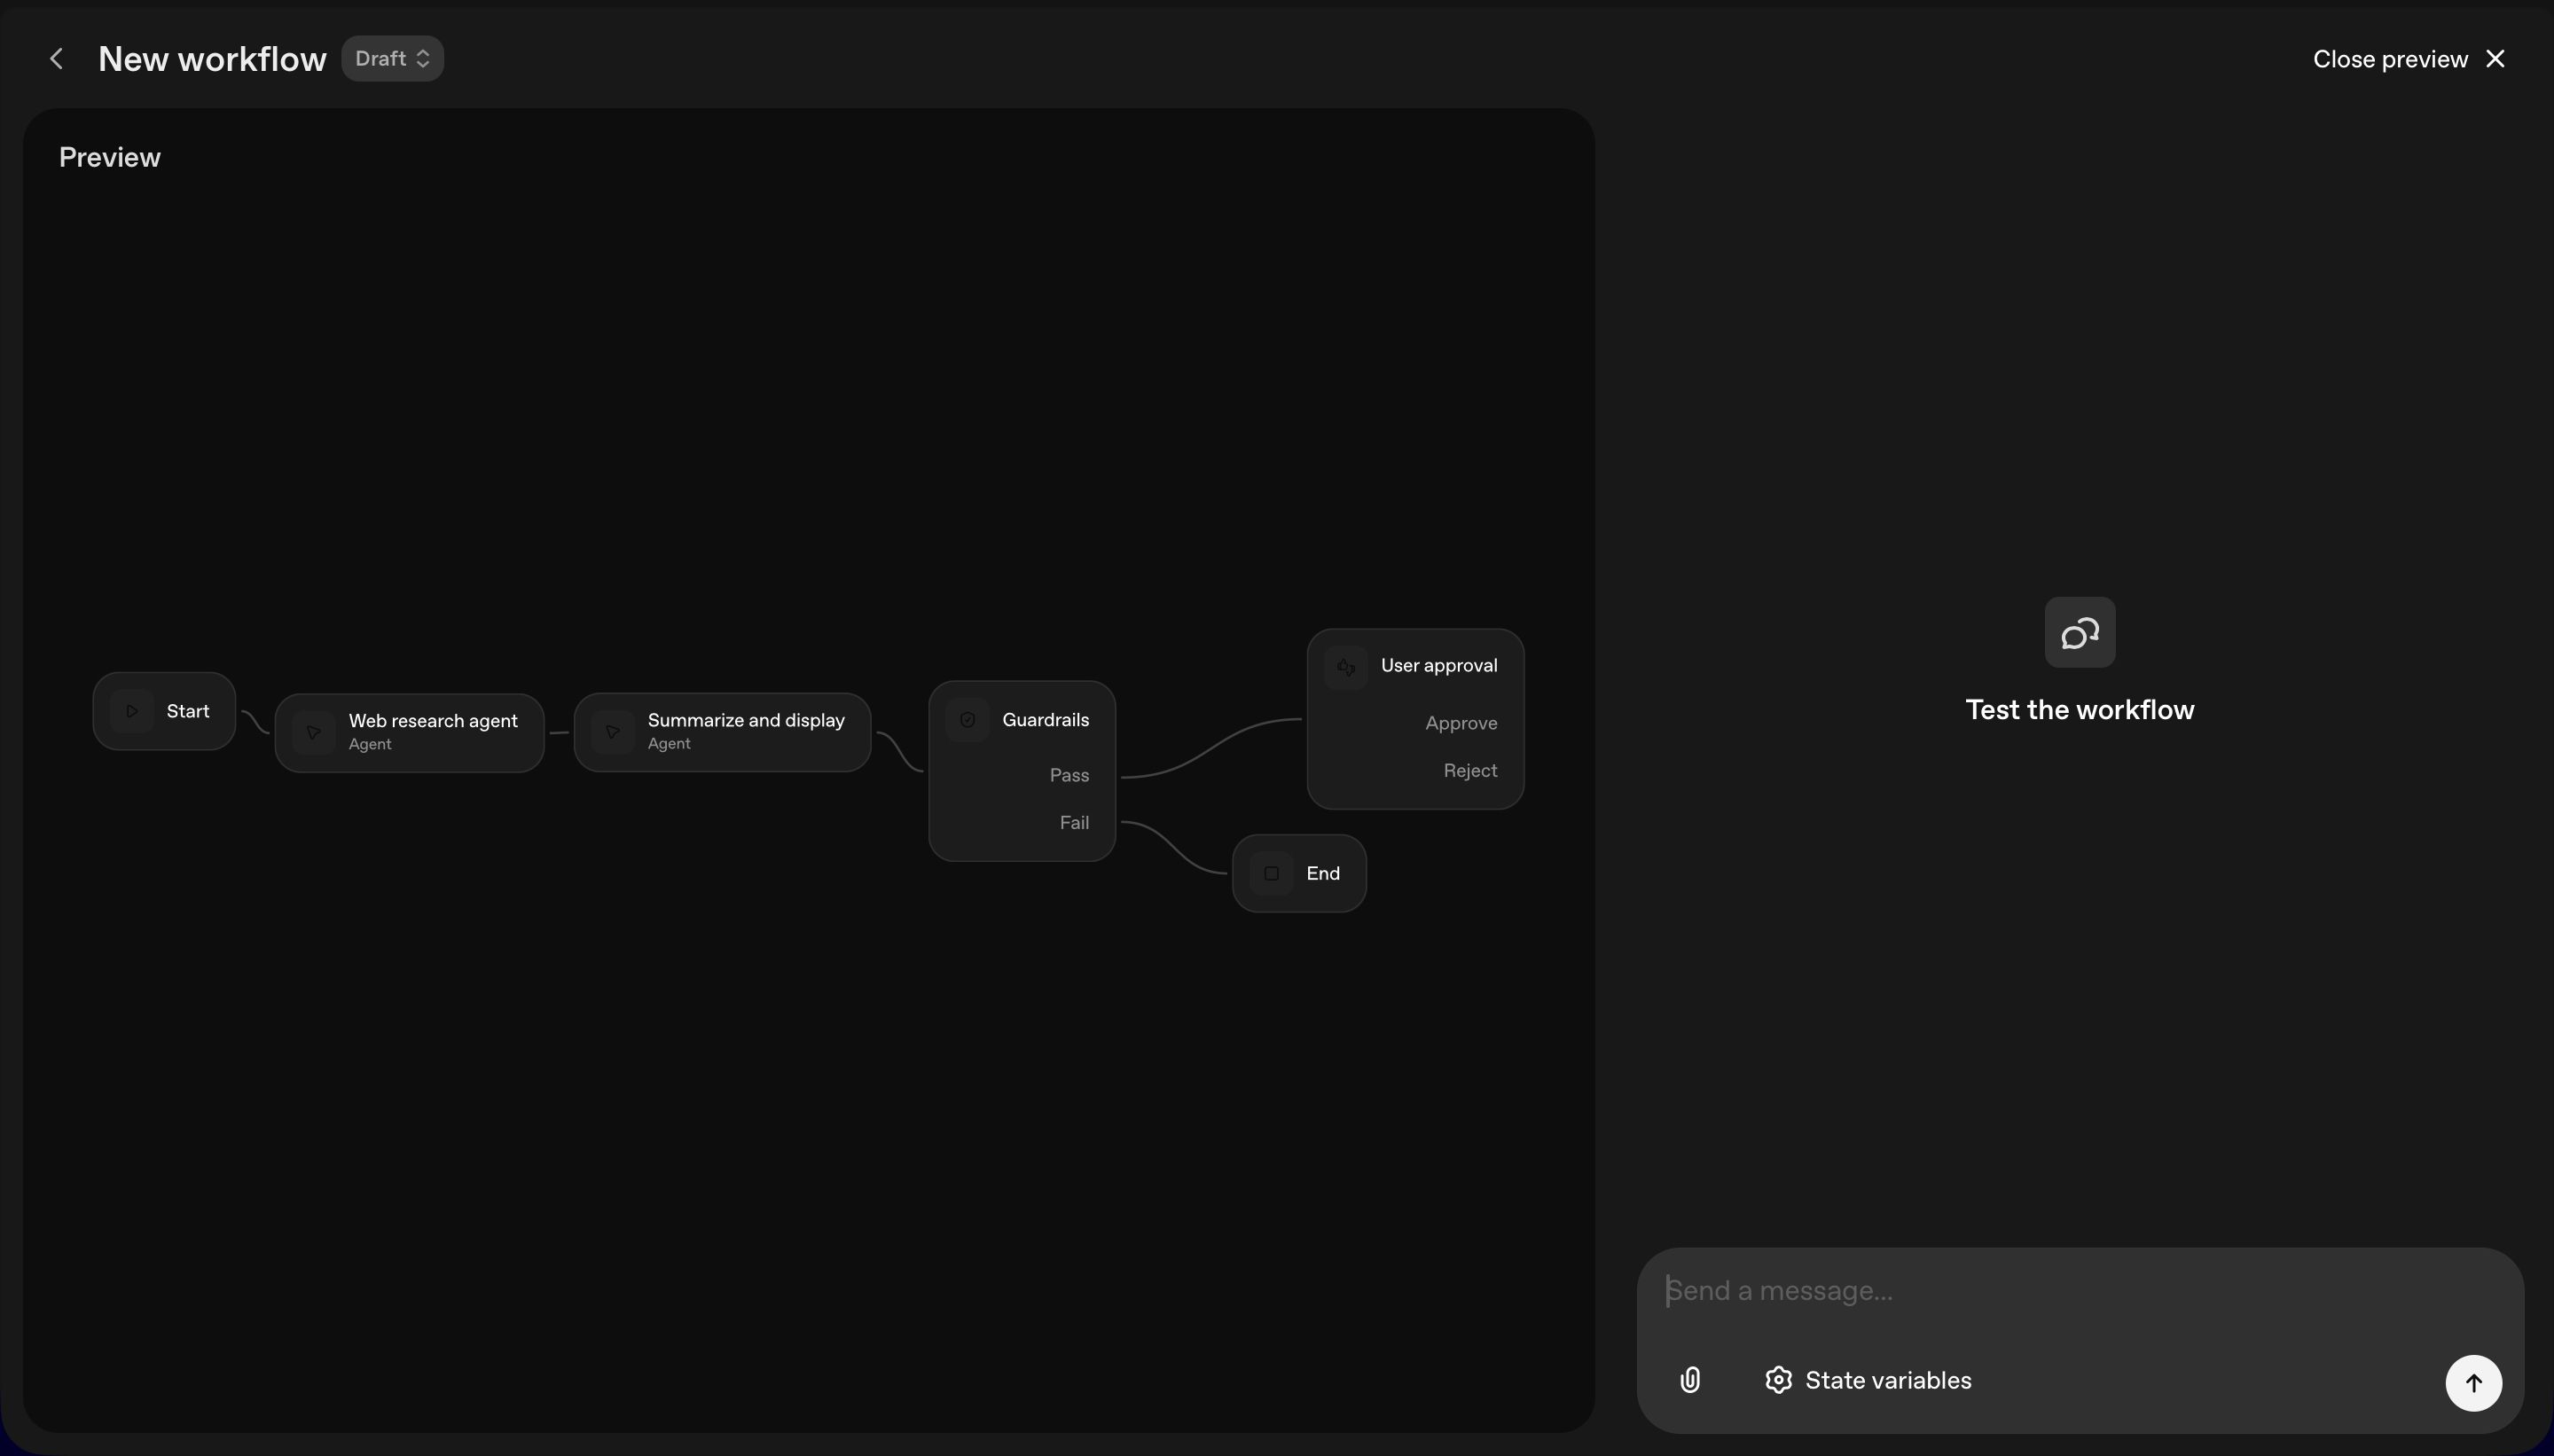Click the paperclip attach file icon
2554x1456 pixels.
(1689, 1380)
